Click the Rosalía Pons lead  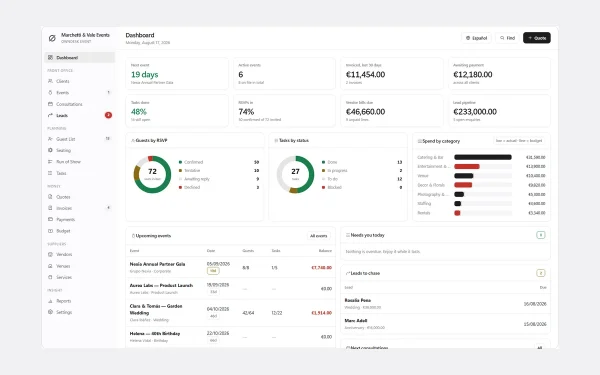pos(445,304)
